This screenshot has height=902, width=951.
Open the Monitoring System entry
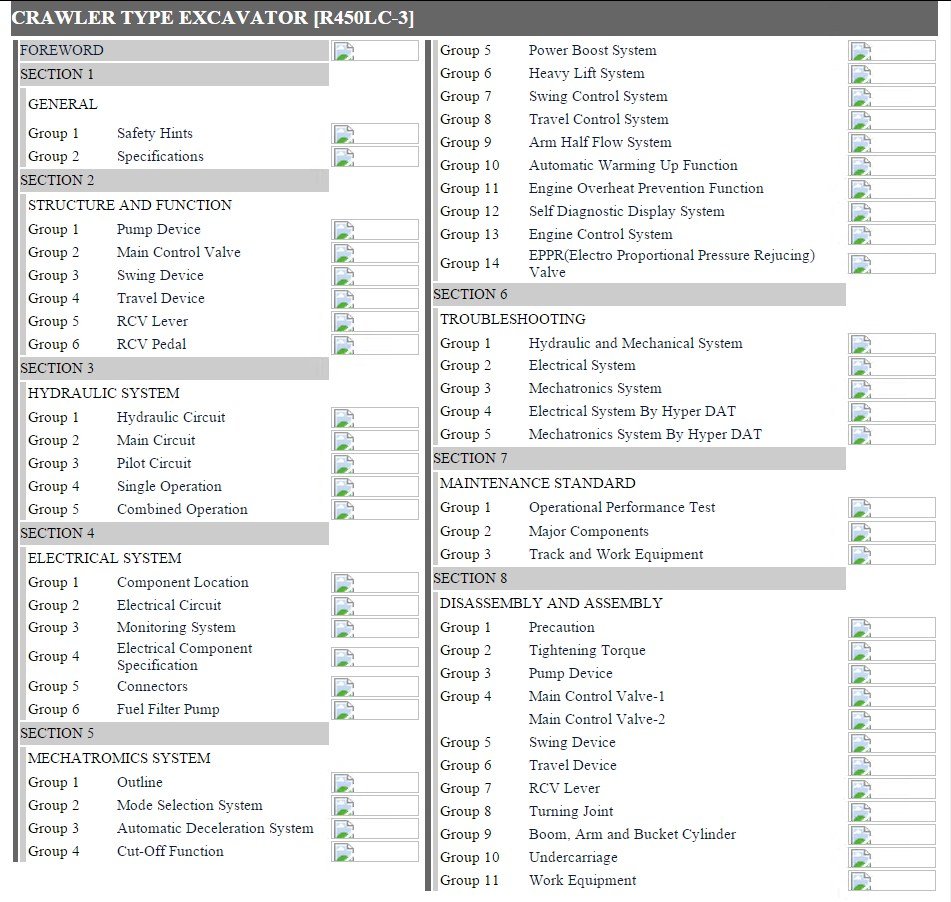(176, 628)
